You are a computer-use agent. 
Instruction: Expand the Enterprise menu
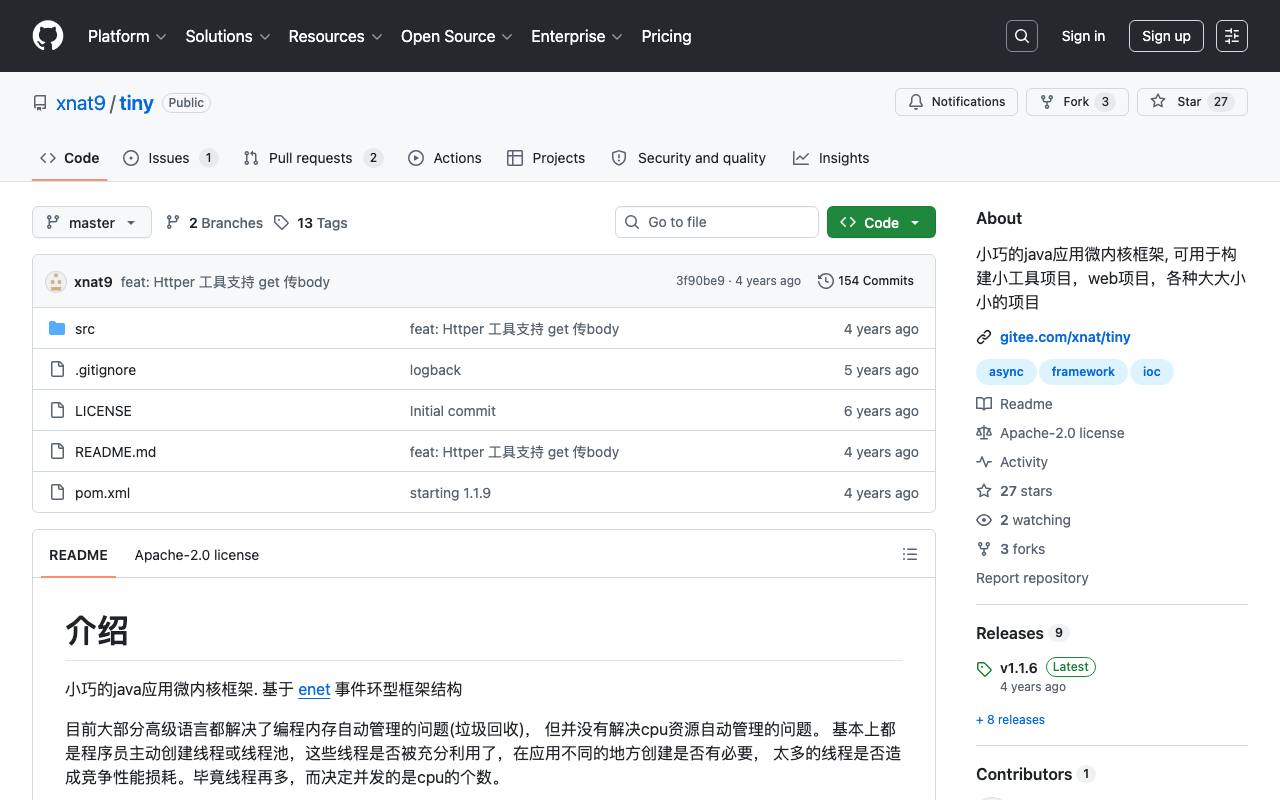click(577, 36)
